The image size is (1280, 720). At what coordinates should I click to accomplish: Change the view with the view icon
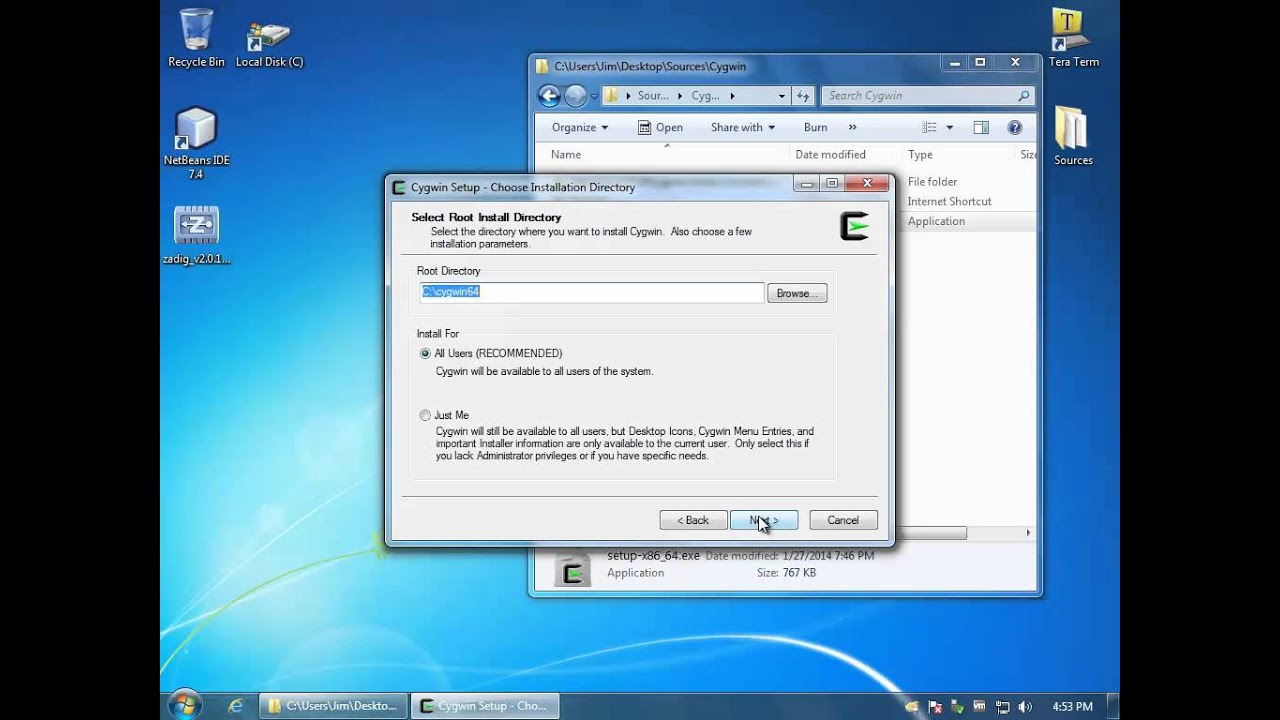(929, 127)
